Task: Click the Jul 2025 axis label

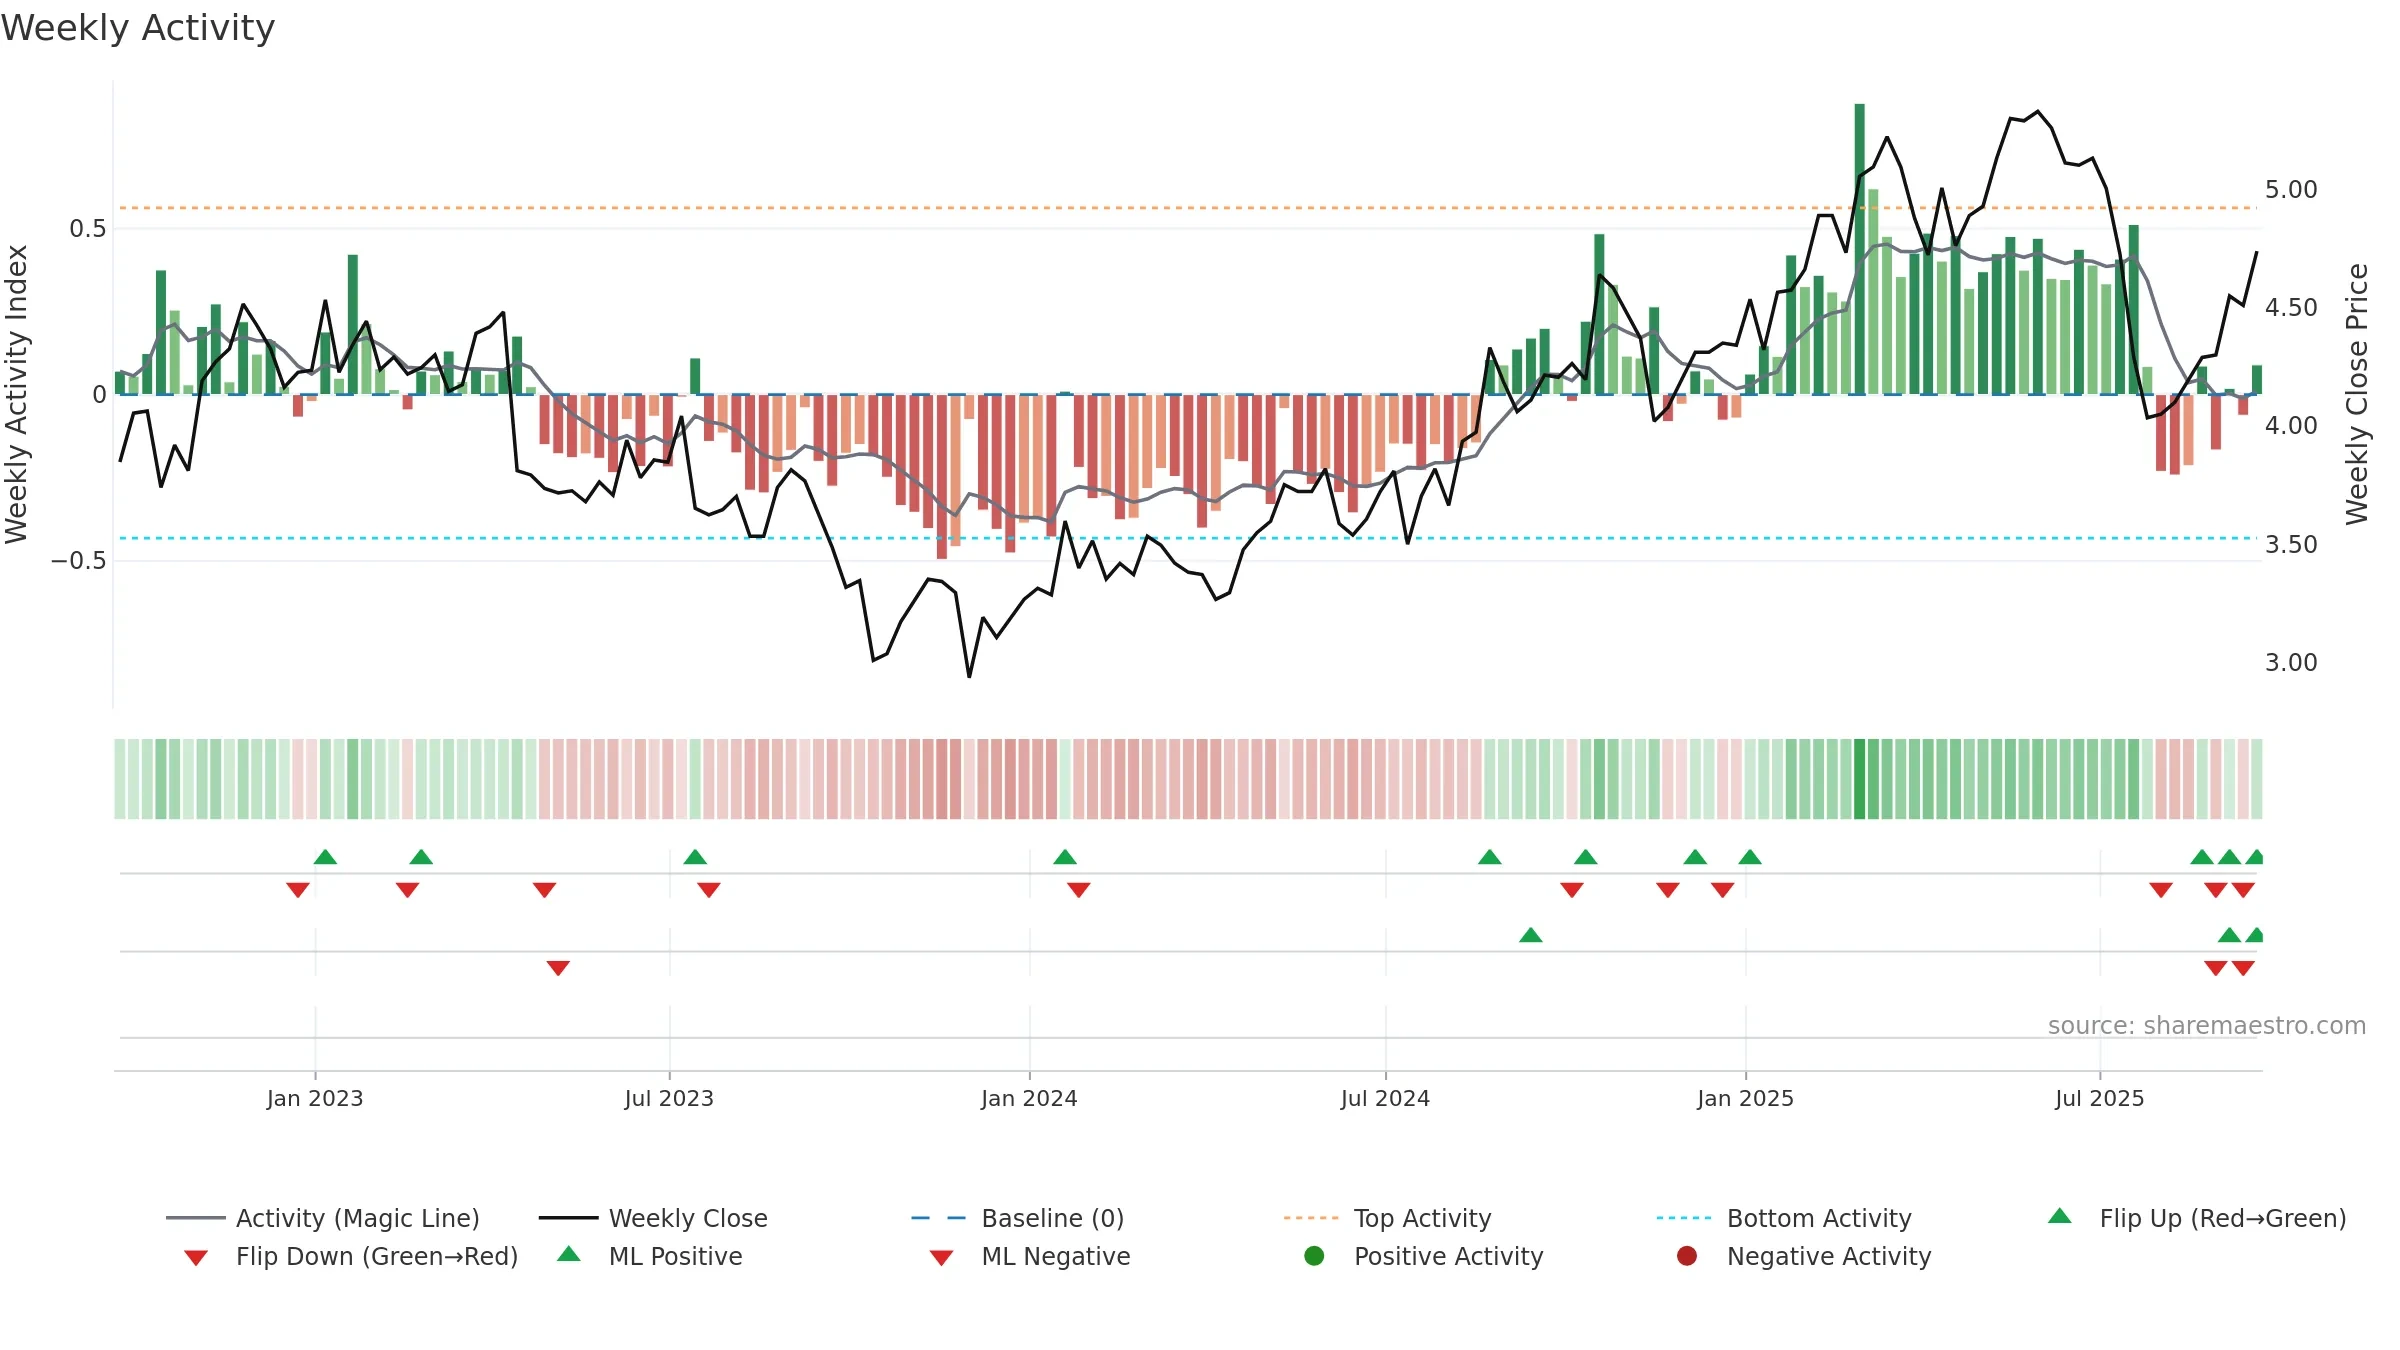Action: 2100,1098
